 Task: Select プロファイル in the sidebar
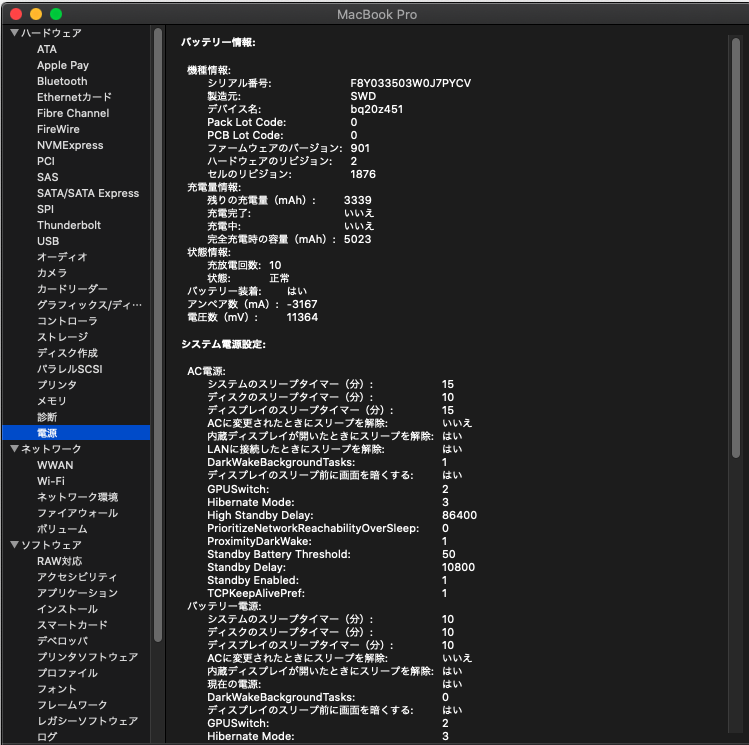coord(67,673)
